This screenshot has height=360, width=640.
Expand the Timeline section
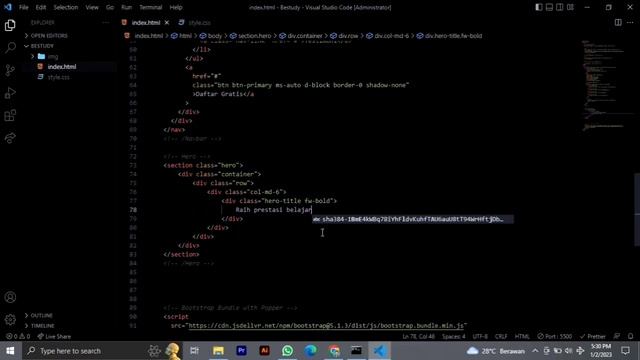click(42, 326)
